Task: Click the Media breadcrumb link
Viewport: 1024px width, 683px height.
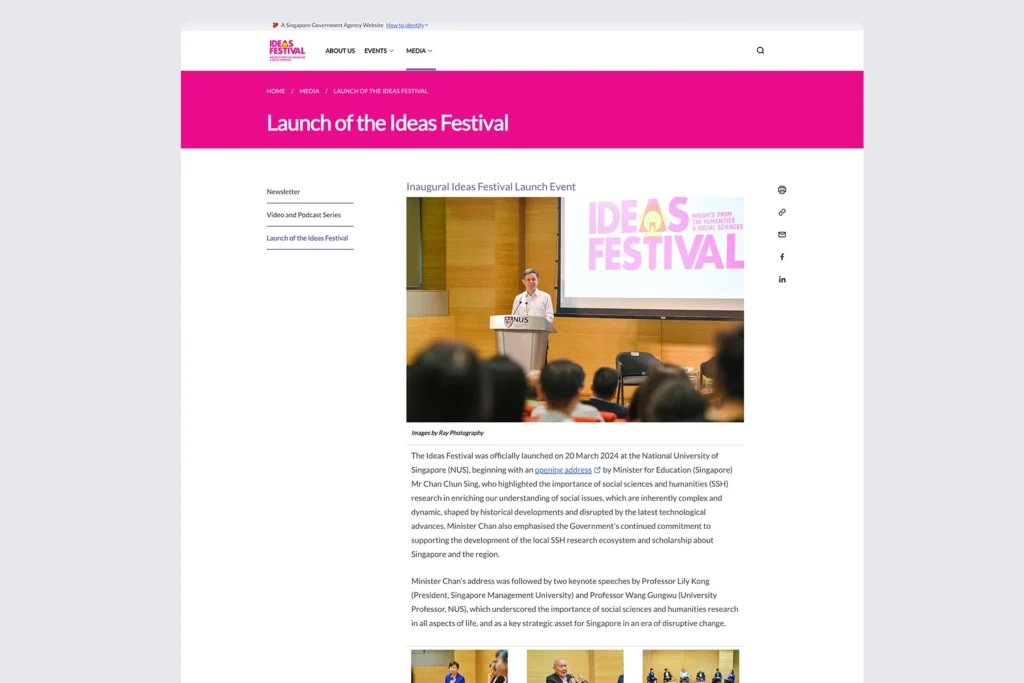Action: coord(309,91)
